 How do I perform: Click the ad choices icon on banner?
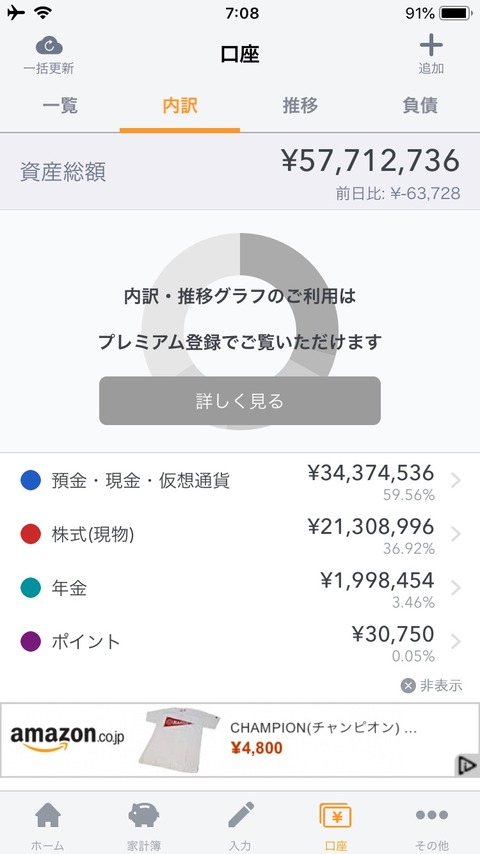coord(467,766)
